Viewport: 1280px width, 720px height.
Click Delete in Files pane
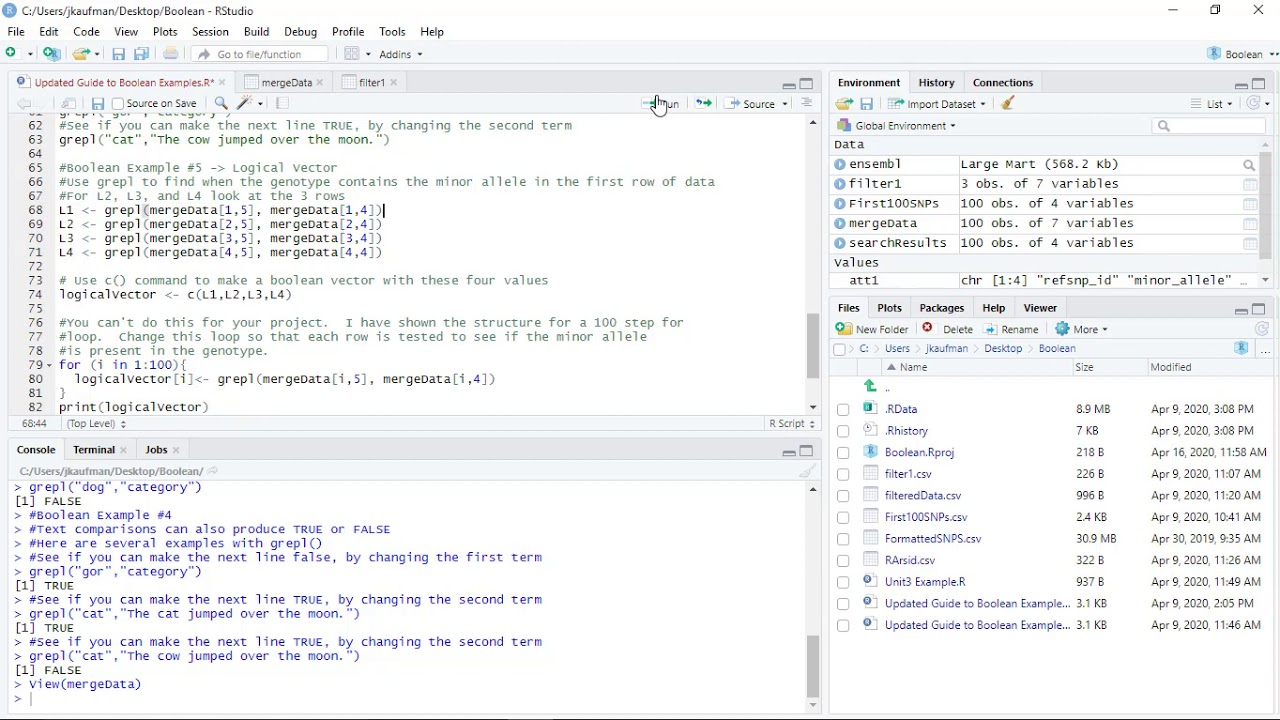click(x=948, y=329)
